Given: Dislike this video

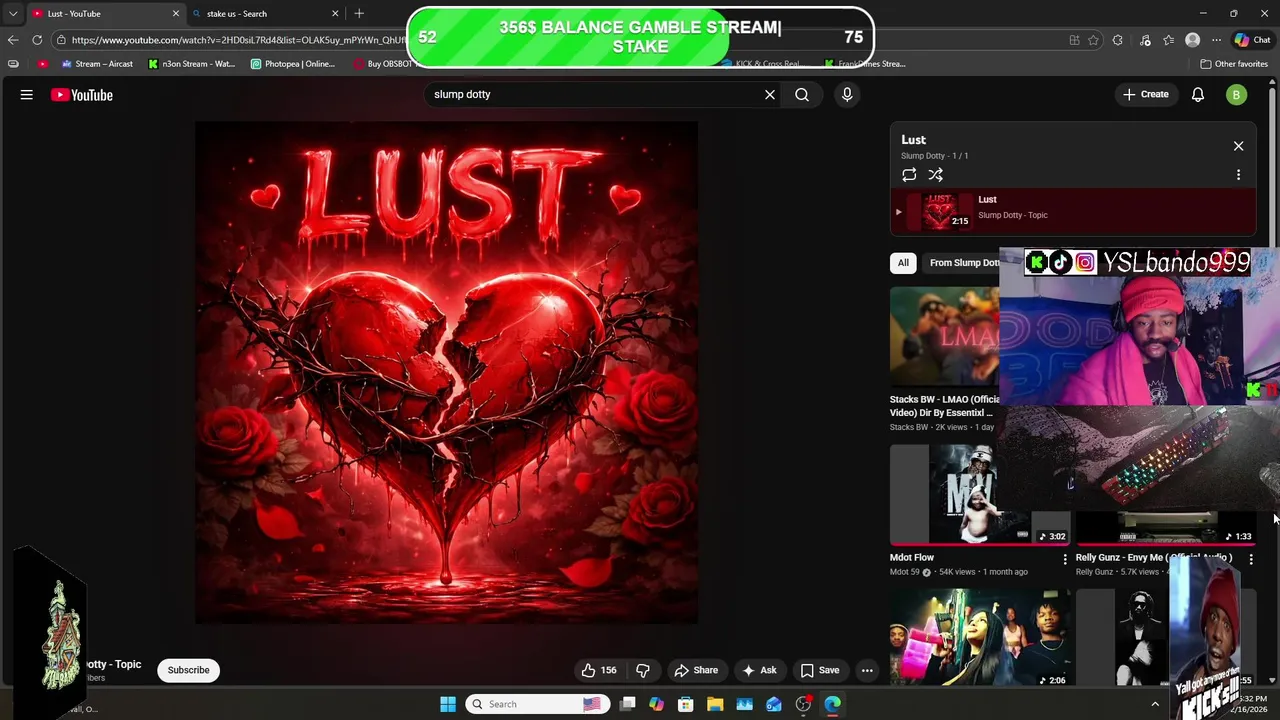Looking at the screenshot, I should (643, 670).
